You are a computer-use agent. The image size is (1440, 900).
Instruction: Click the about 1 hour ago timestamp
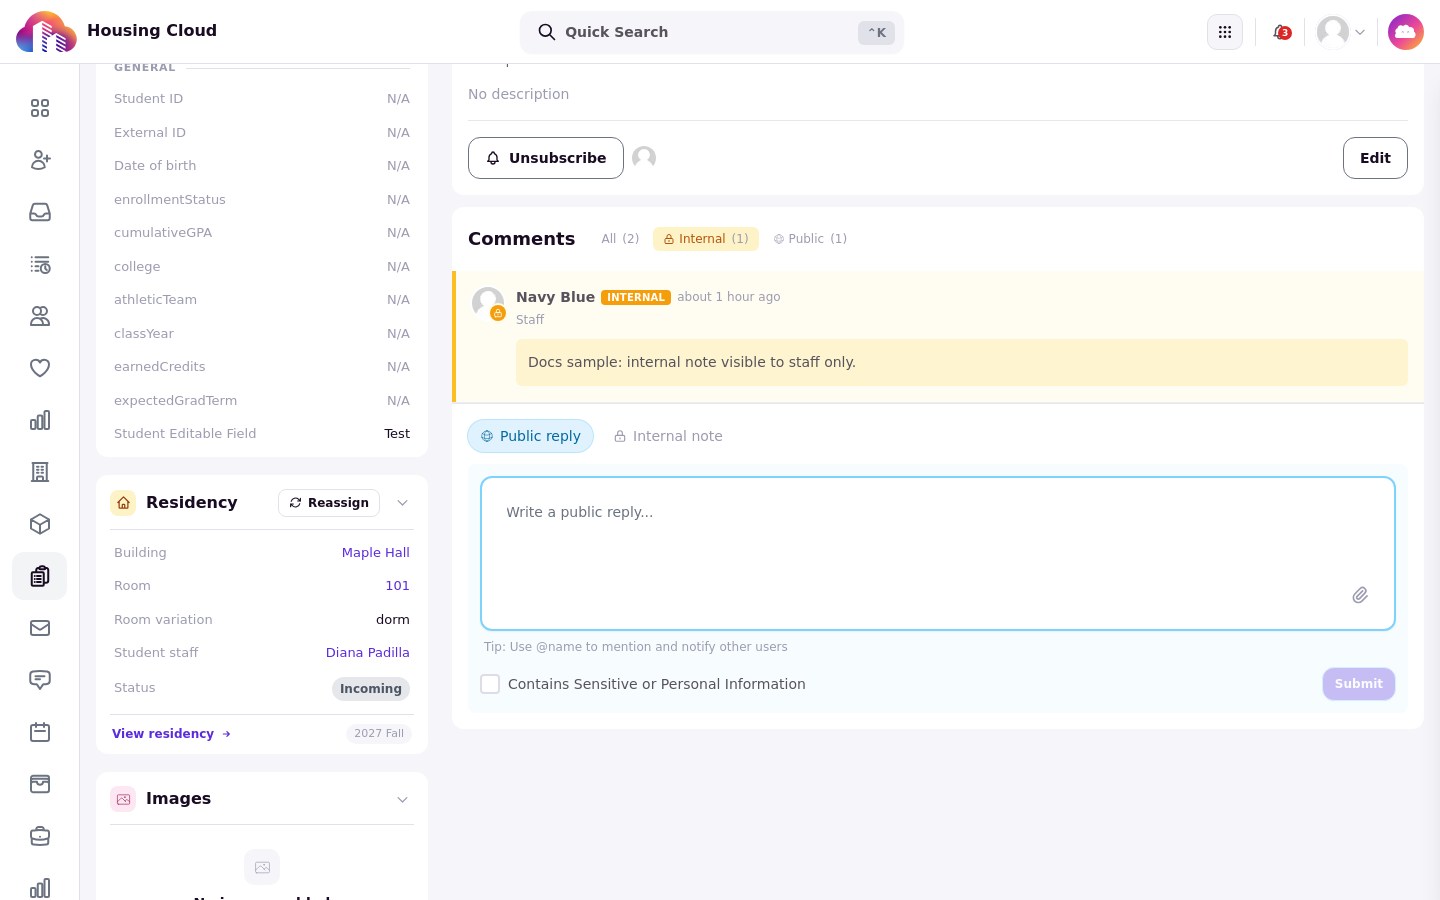coord(729,297)
